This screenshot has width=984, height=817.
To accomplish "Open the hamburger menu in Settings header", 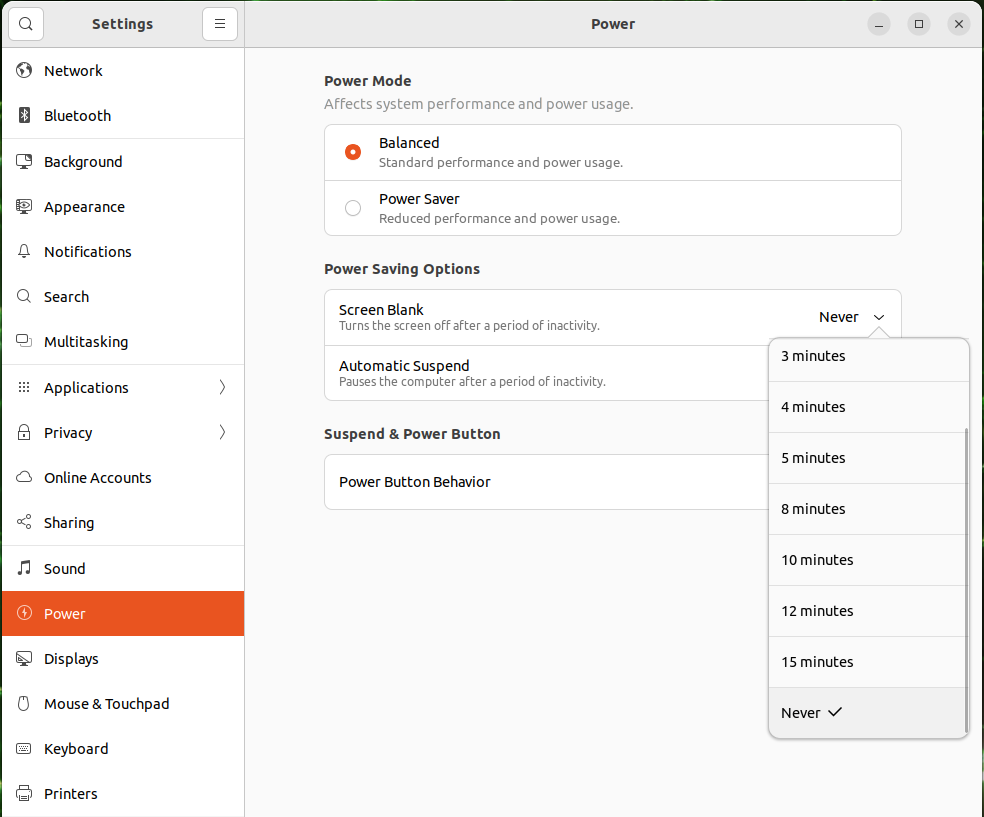I will (220, 24).
